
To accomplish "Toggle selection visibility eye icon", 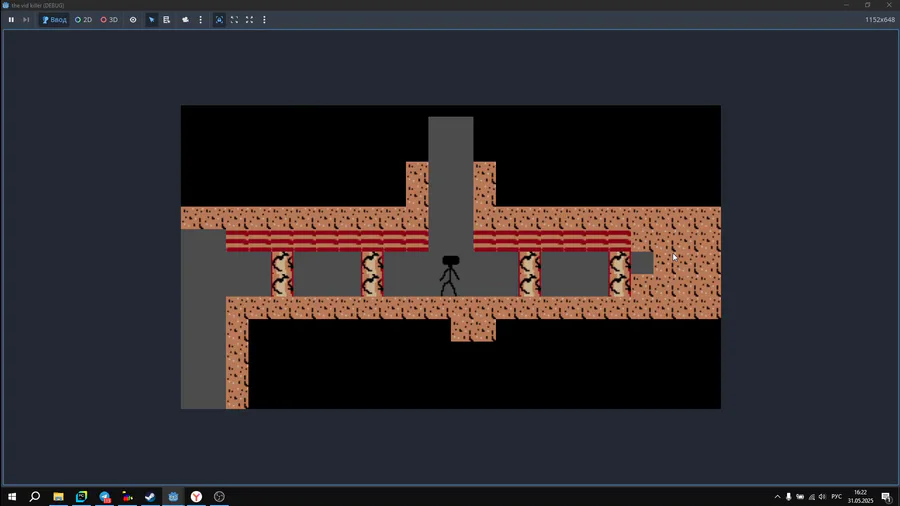I will click(x=133, y=20).
